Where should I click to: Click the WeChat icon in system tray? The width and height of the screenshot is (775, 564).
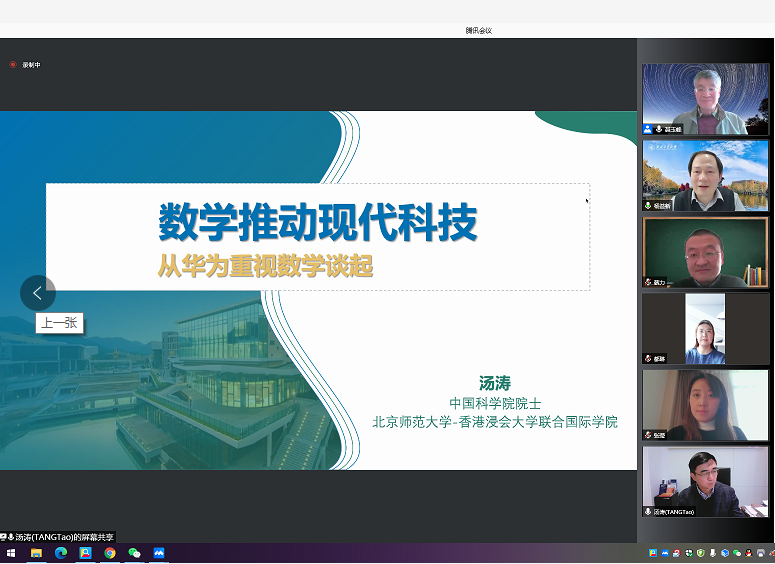(737, 553)
